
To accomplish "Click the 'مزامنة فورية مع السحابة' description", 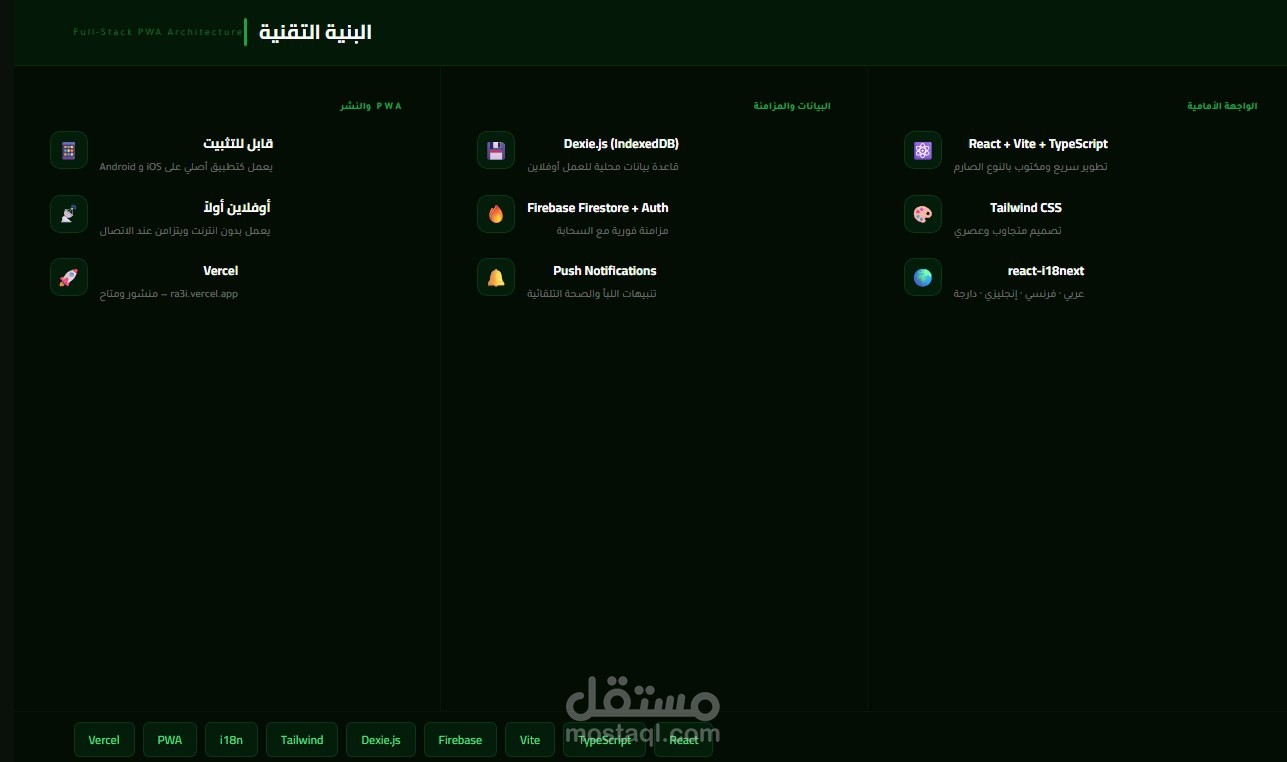I will [613, 231].
